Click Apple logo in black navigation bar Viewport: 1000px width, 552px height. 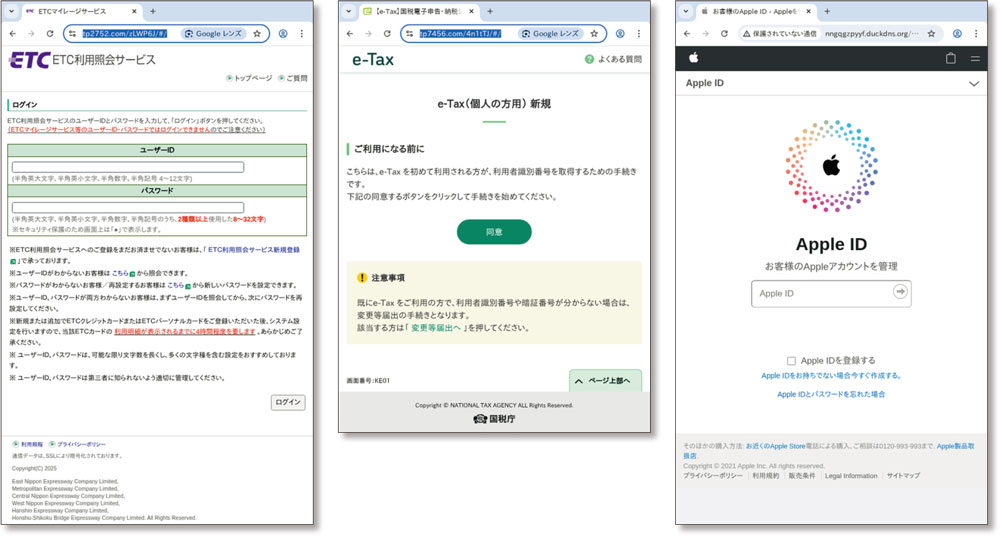point(694,58)
